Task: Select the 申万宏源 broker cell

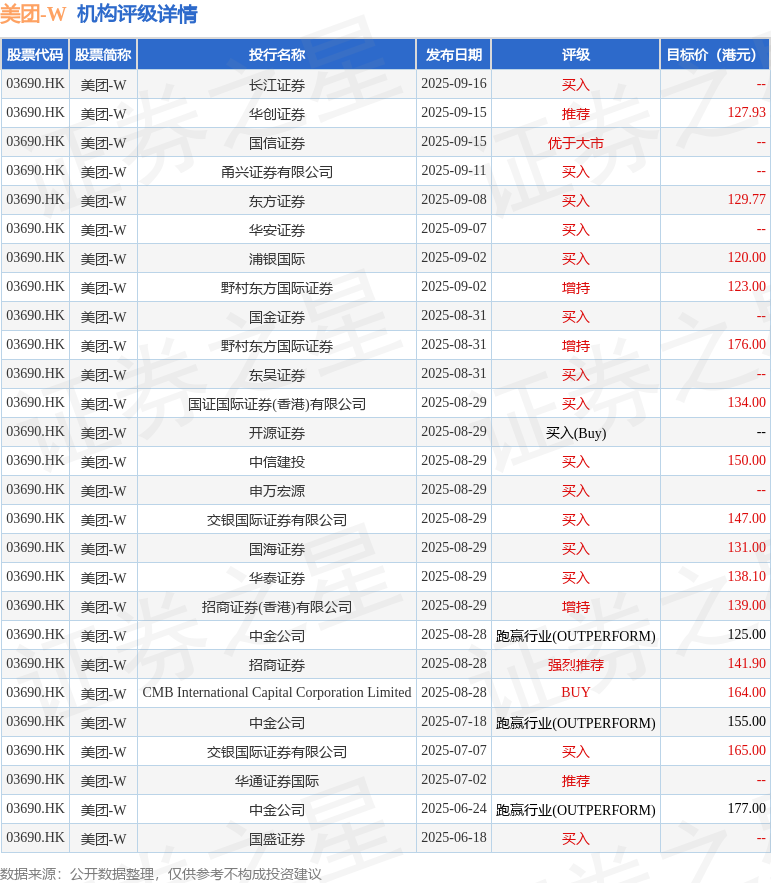Action: [x=277, y=491]
